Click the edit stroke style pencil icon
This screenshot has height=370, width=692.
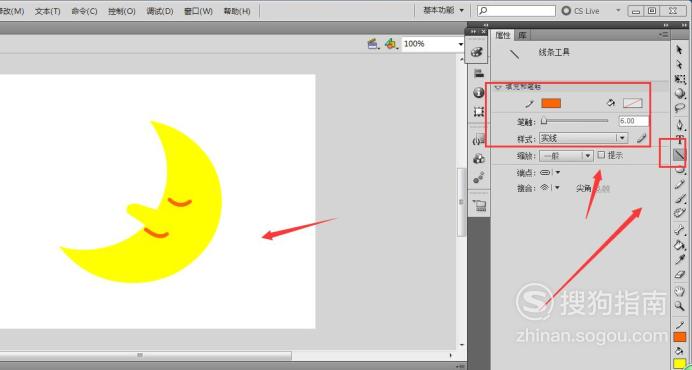tap(642, 139)
